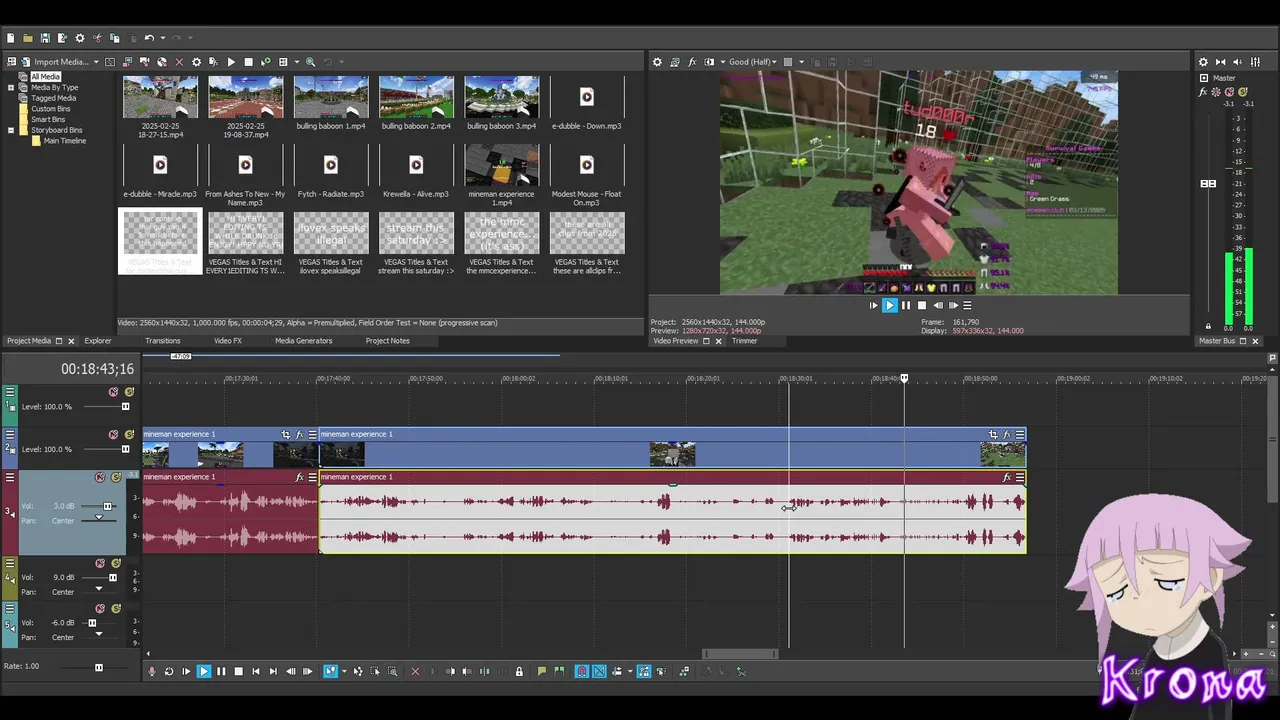The height and width of the screenshot is (720, 1280).
Task: Switch to the Trimmer tab
Action: click(744, 341)
